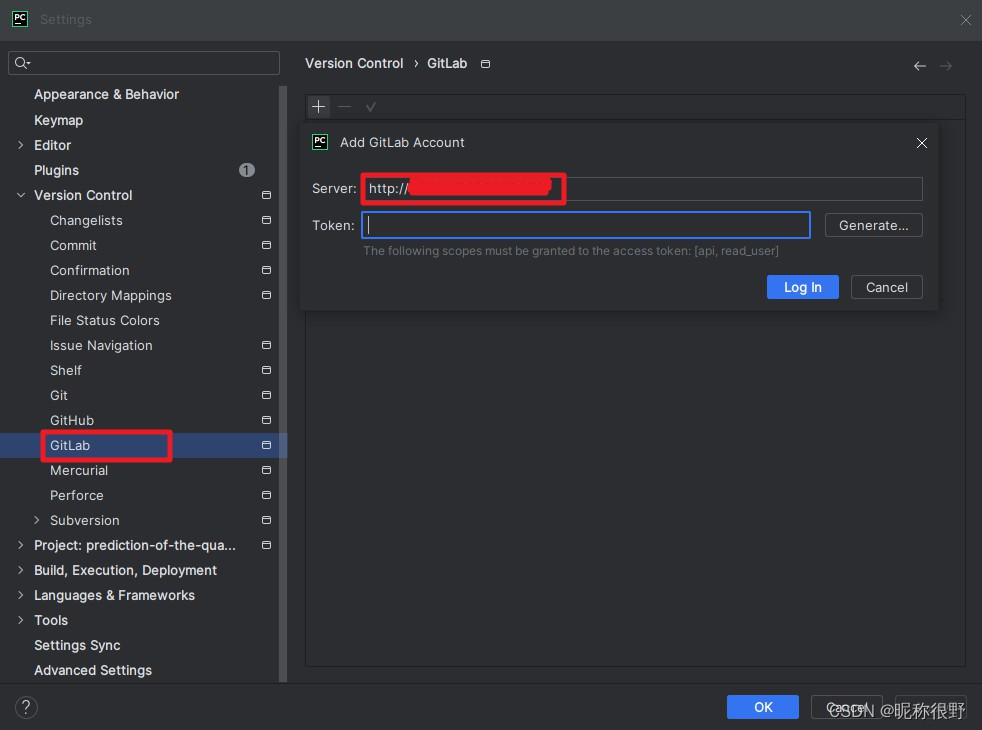The height and width of the screenshot is (730, 982).
Task: Click Version Control breadcrumb link
Action: (354, 64)
